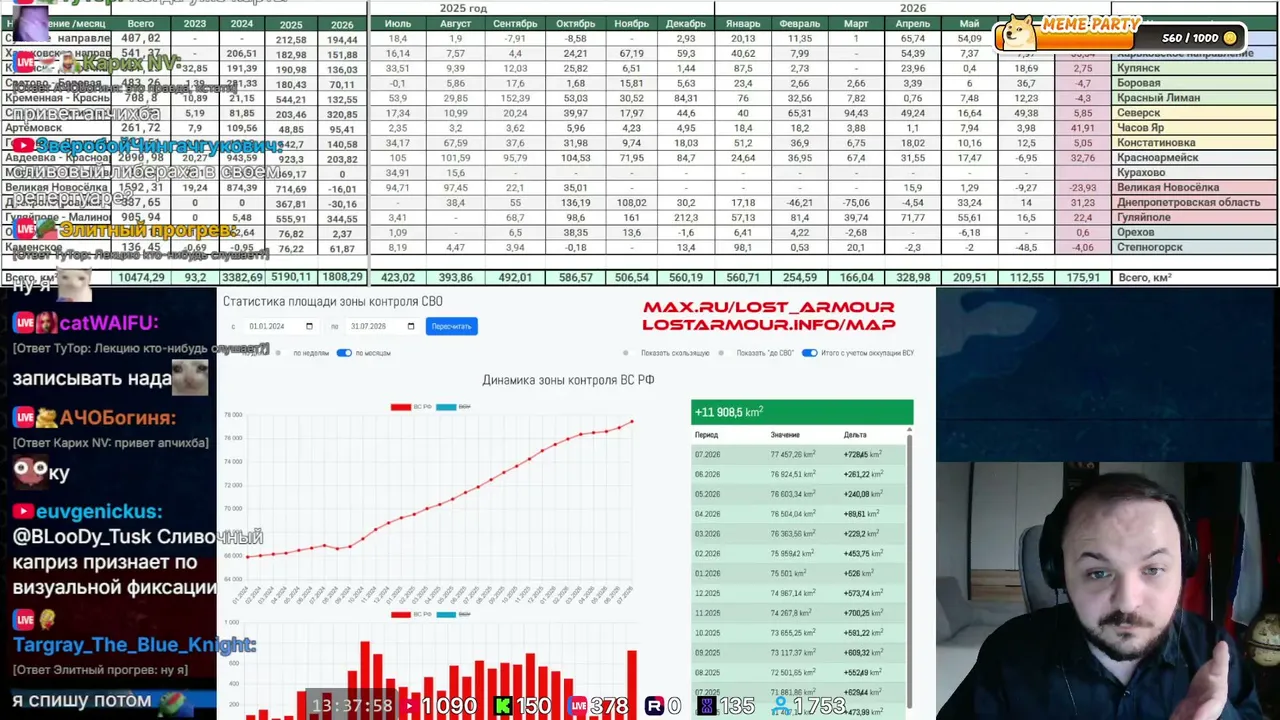This screenshot has height=720, width=1280.
Task: Click the gold coin in Meme Party counter
Action: coord(1230,38)
